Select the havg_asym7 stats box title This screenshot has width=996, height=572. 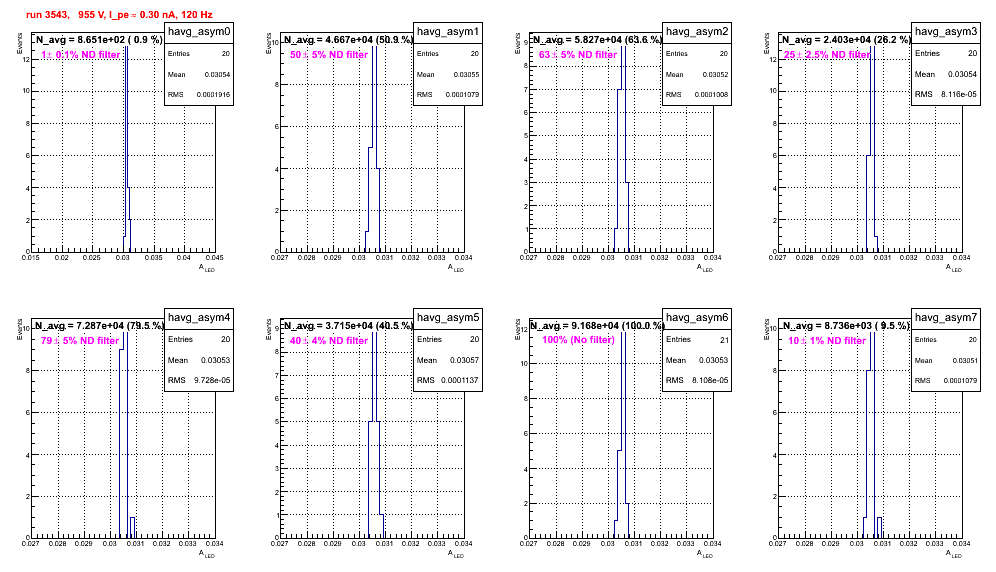tap(946, 318)
